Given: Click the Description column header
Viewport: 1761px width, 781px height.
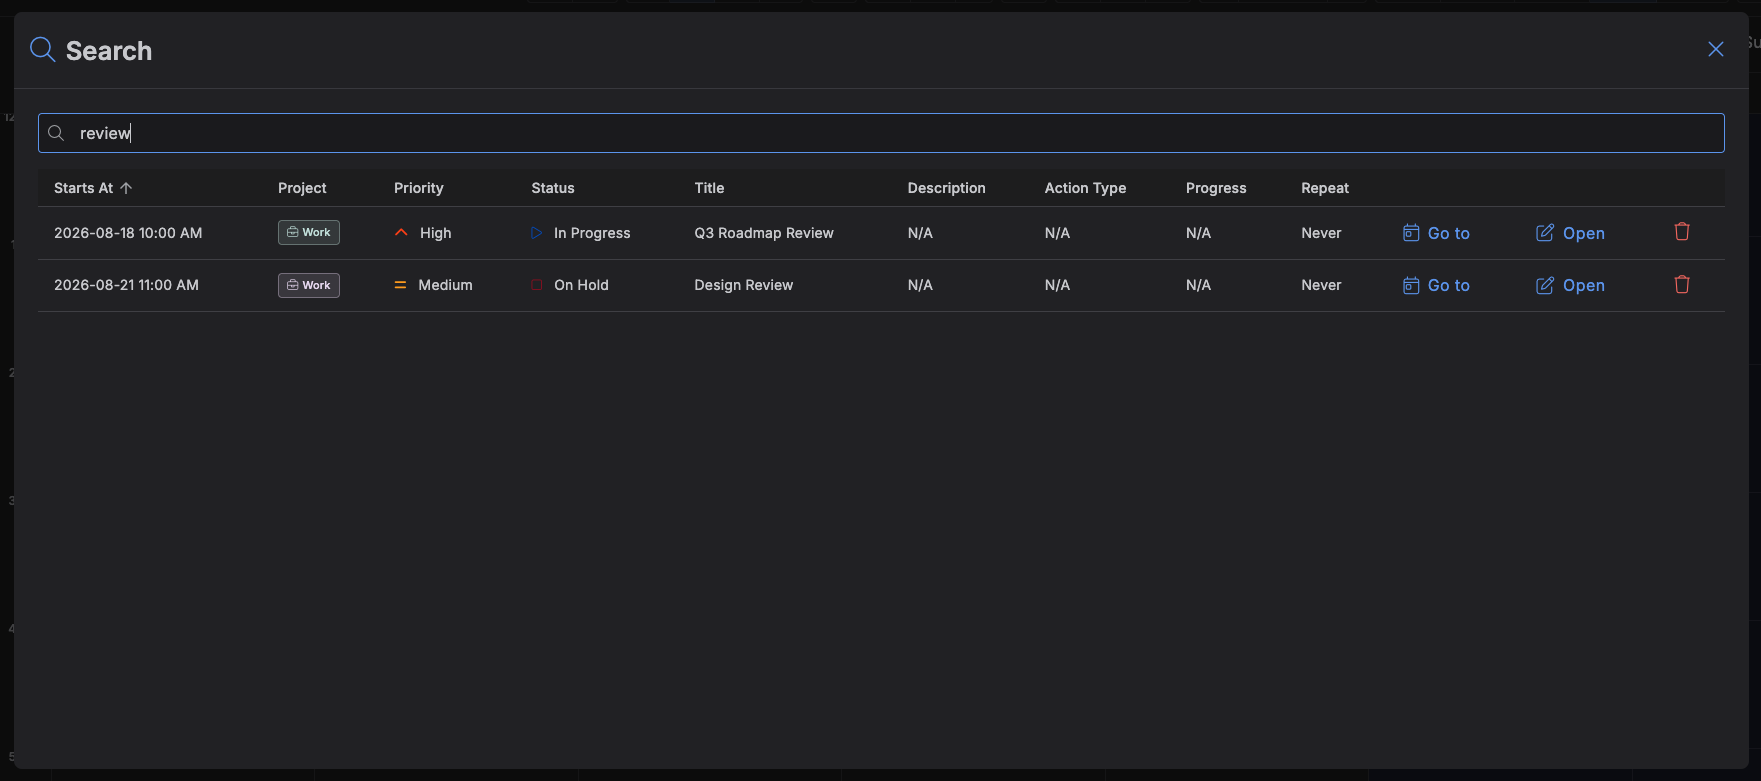Looking at the screenshot, I should pyautogui.click(x=946, y=188).
